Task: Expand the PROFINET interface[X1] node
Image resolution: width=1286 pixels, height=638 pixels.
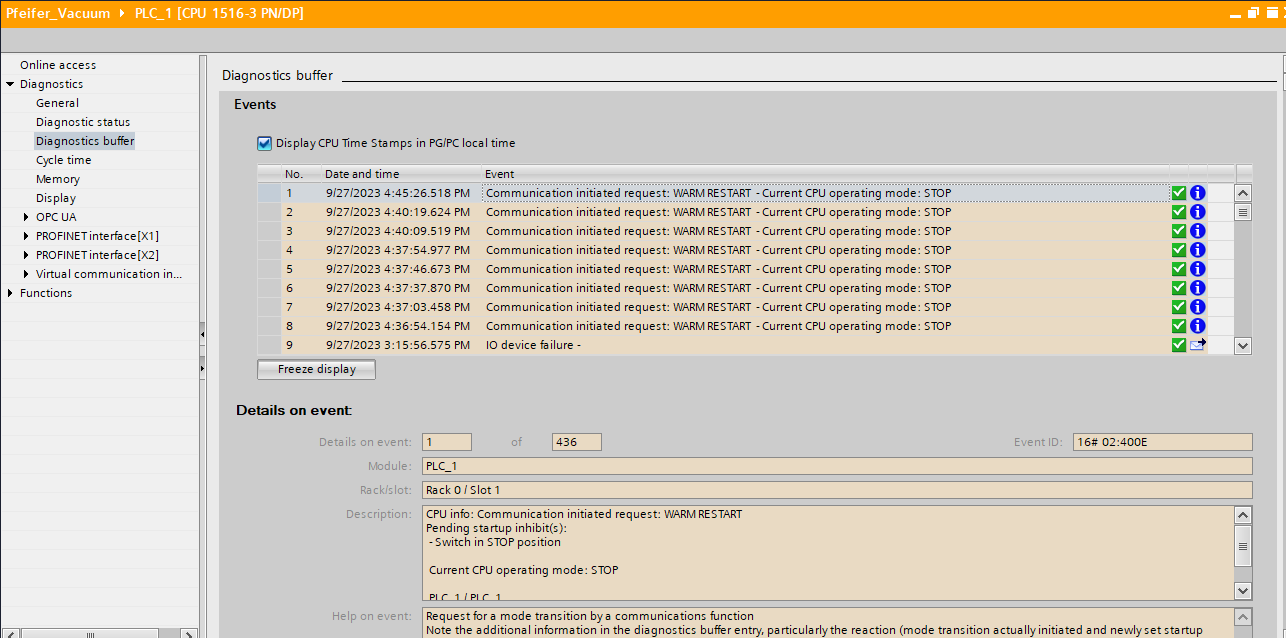Action: pos(26,236)
